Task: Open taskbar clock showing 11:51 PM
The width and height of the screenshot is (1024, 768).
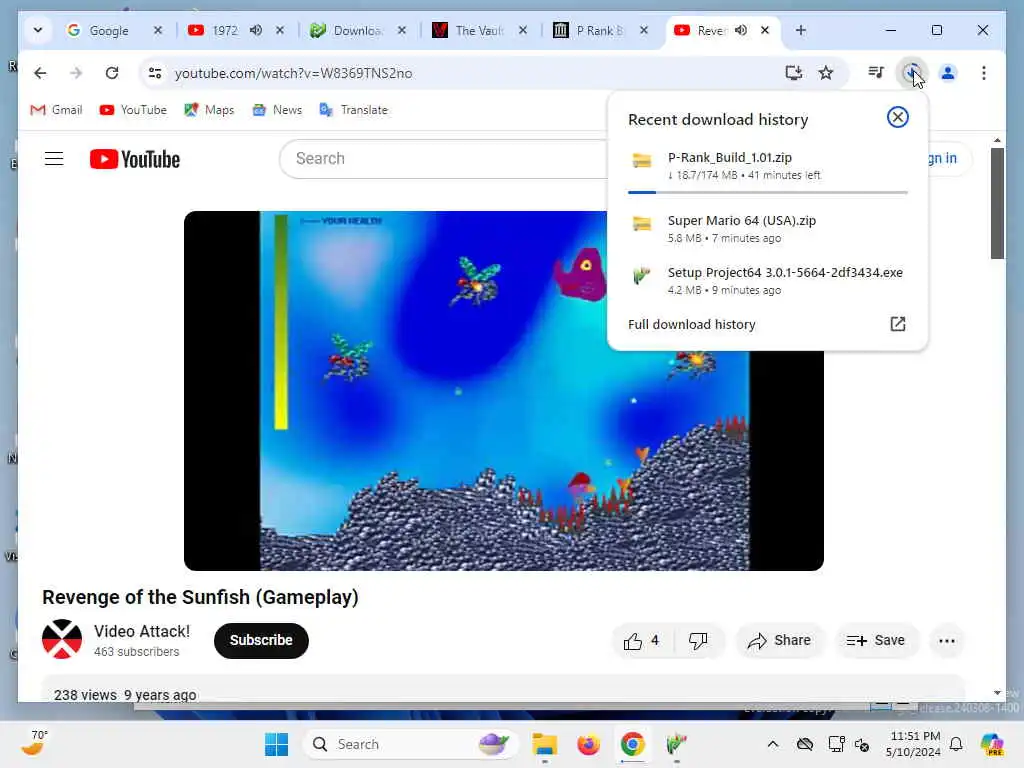Action: (x=913, y=744)
